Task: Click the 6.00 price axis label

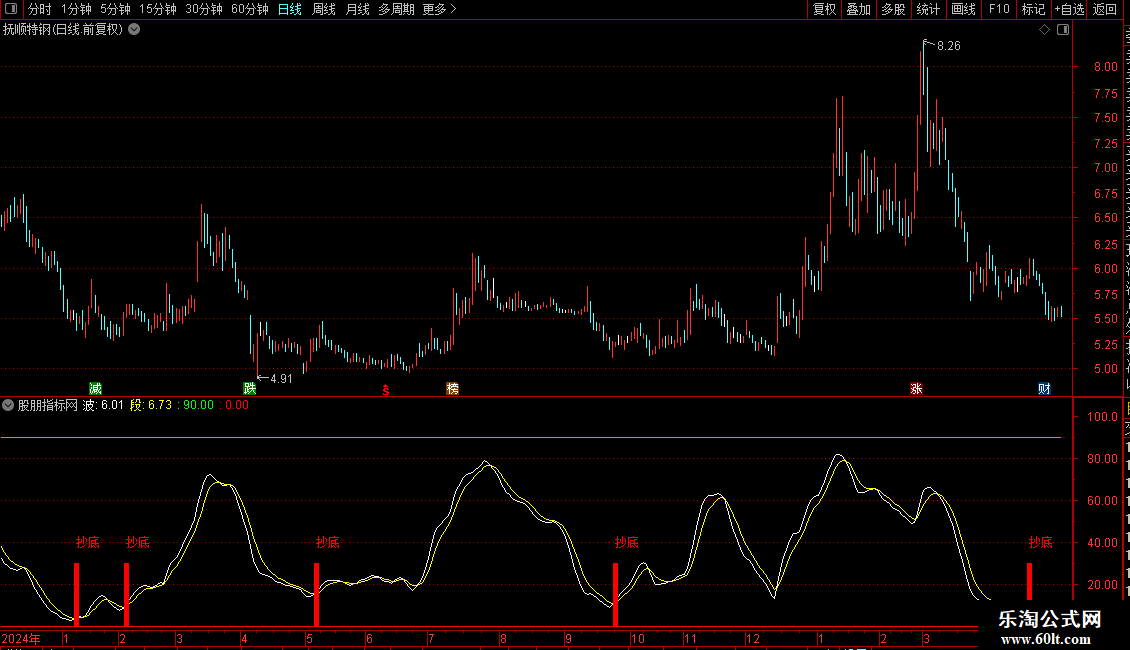Action: tap(1105, 268)
